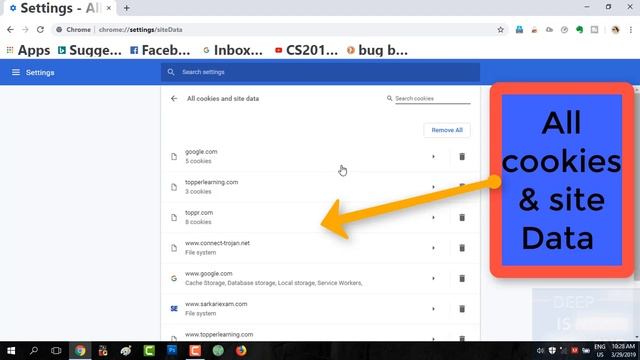Click volume speaker tray icon
This screenshot has height=360, width=640.
tap(540, 351)
